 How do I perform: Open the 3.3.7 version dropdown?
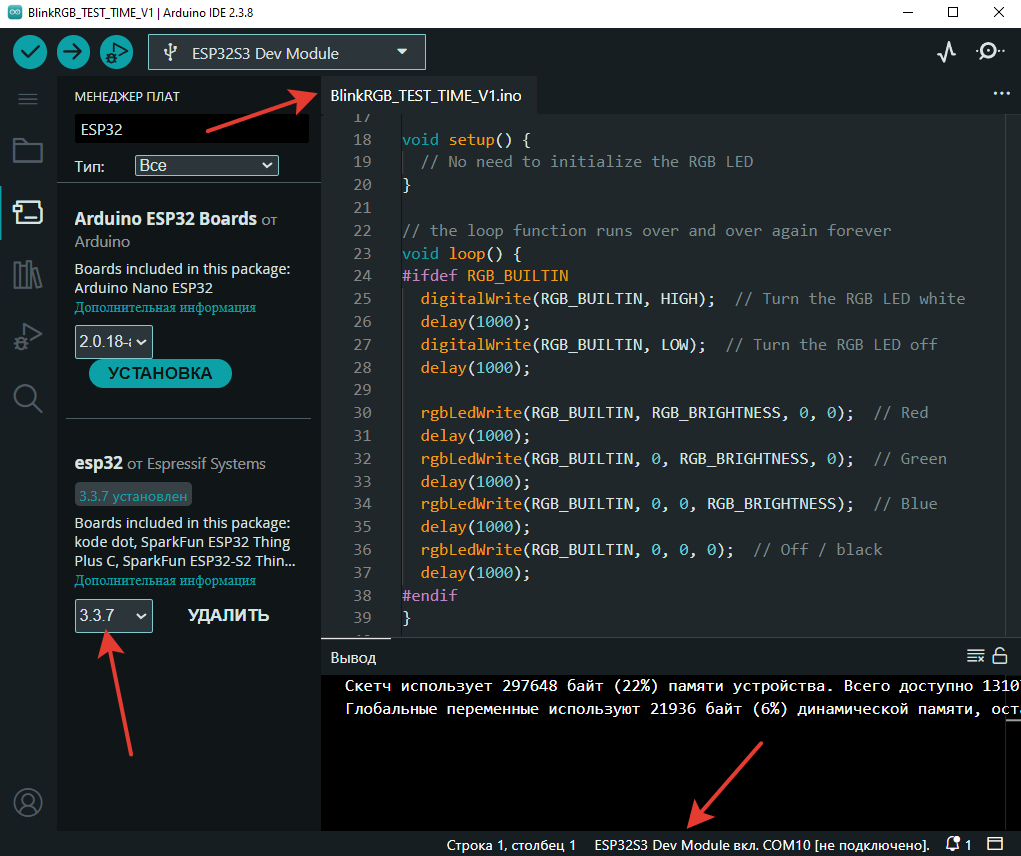coord(114,616)
